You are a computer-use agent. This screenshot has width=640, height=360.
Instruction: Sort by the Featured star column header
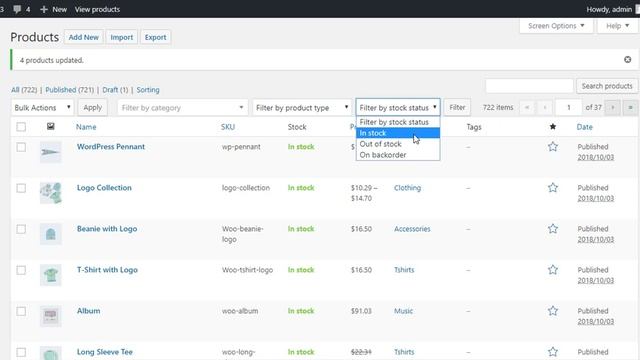click(553, 127)
